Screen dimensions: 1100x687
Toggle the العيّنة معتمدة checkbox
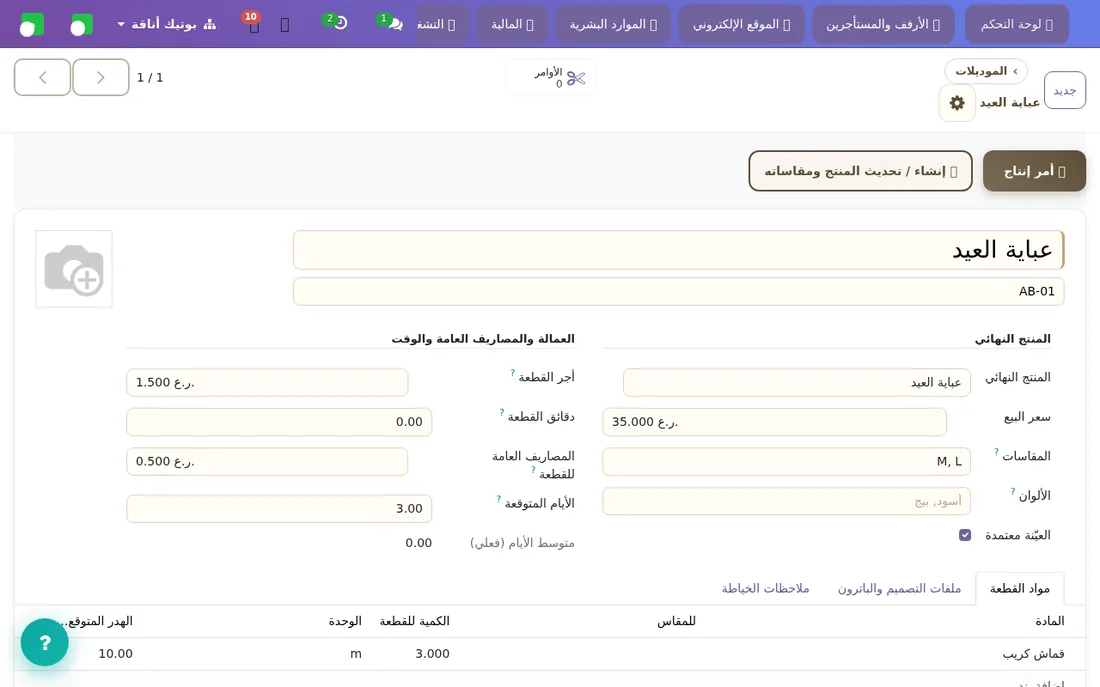(965, 535)
